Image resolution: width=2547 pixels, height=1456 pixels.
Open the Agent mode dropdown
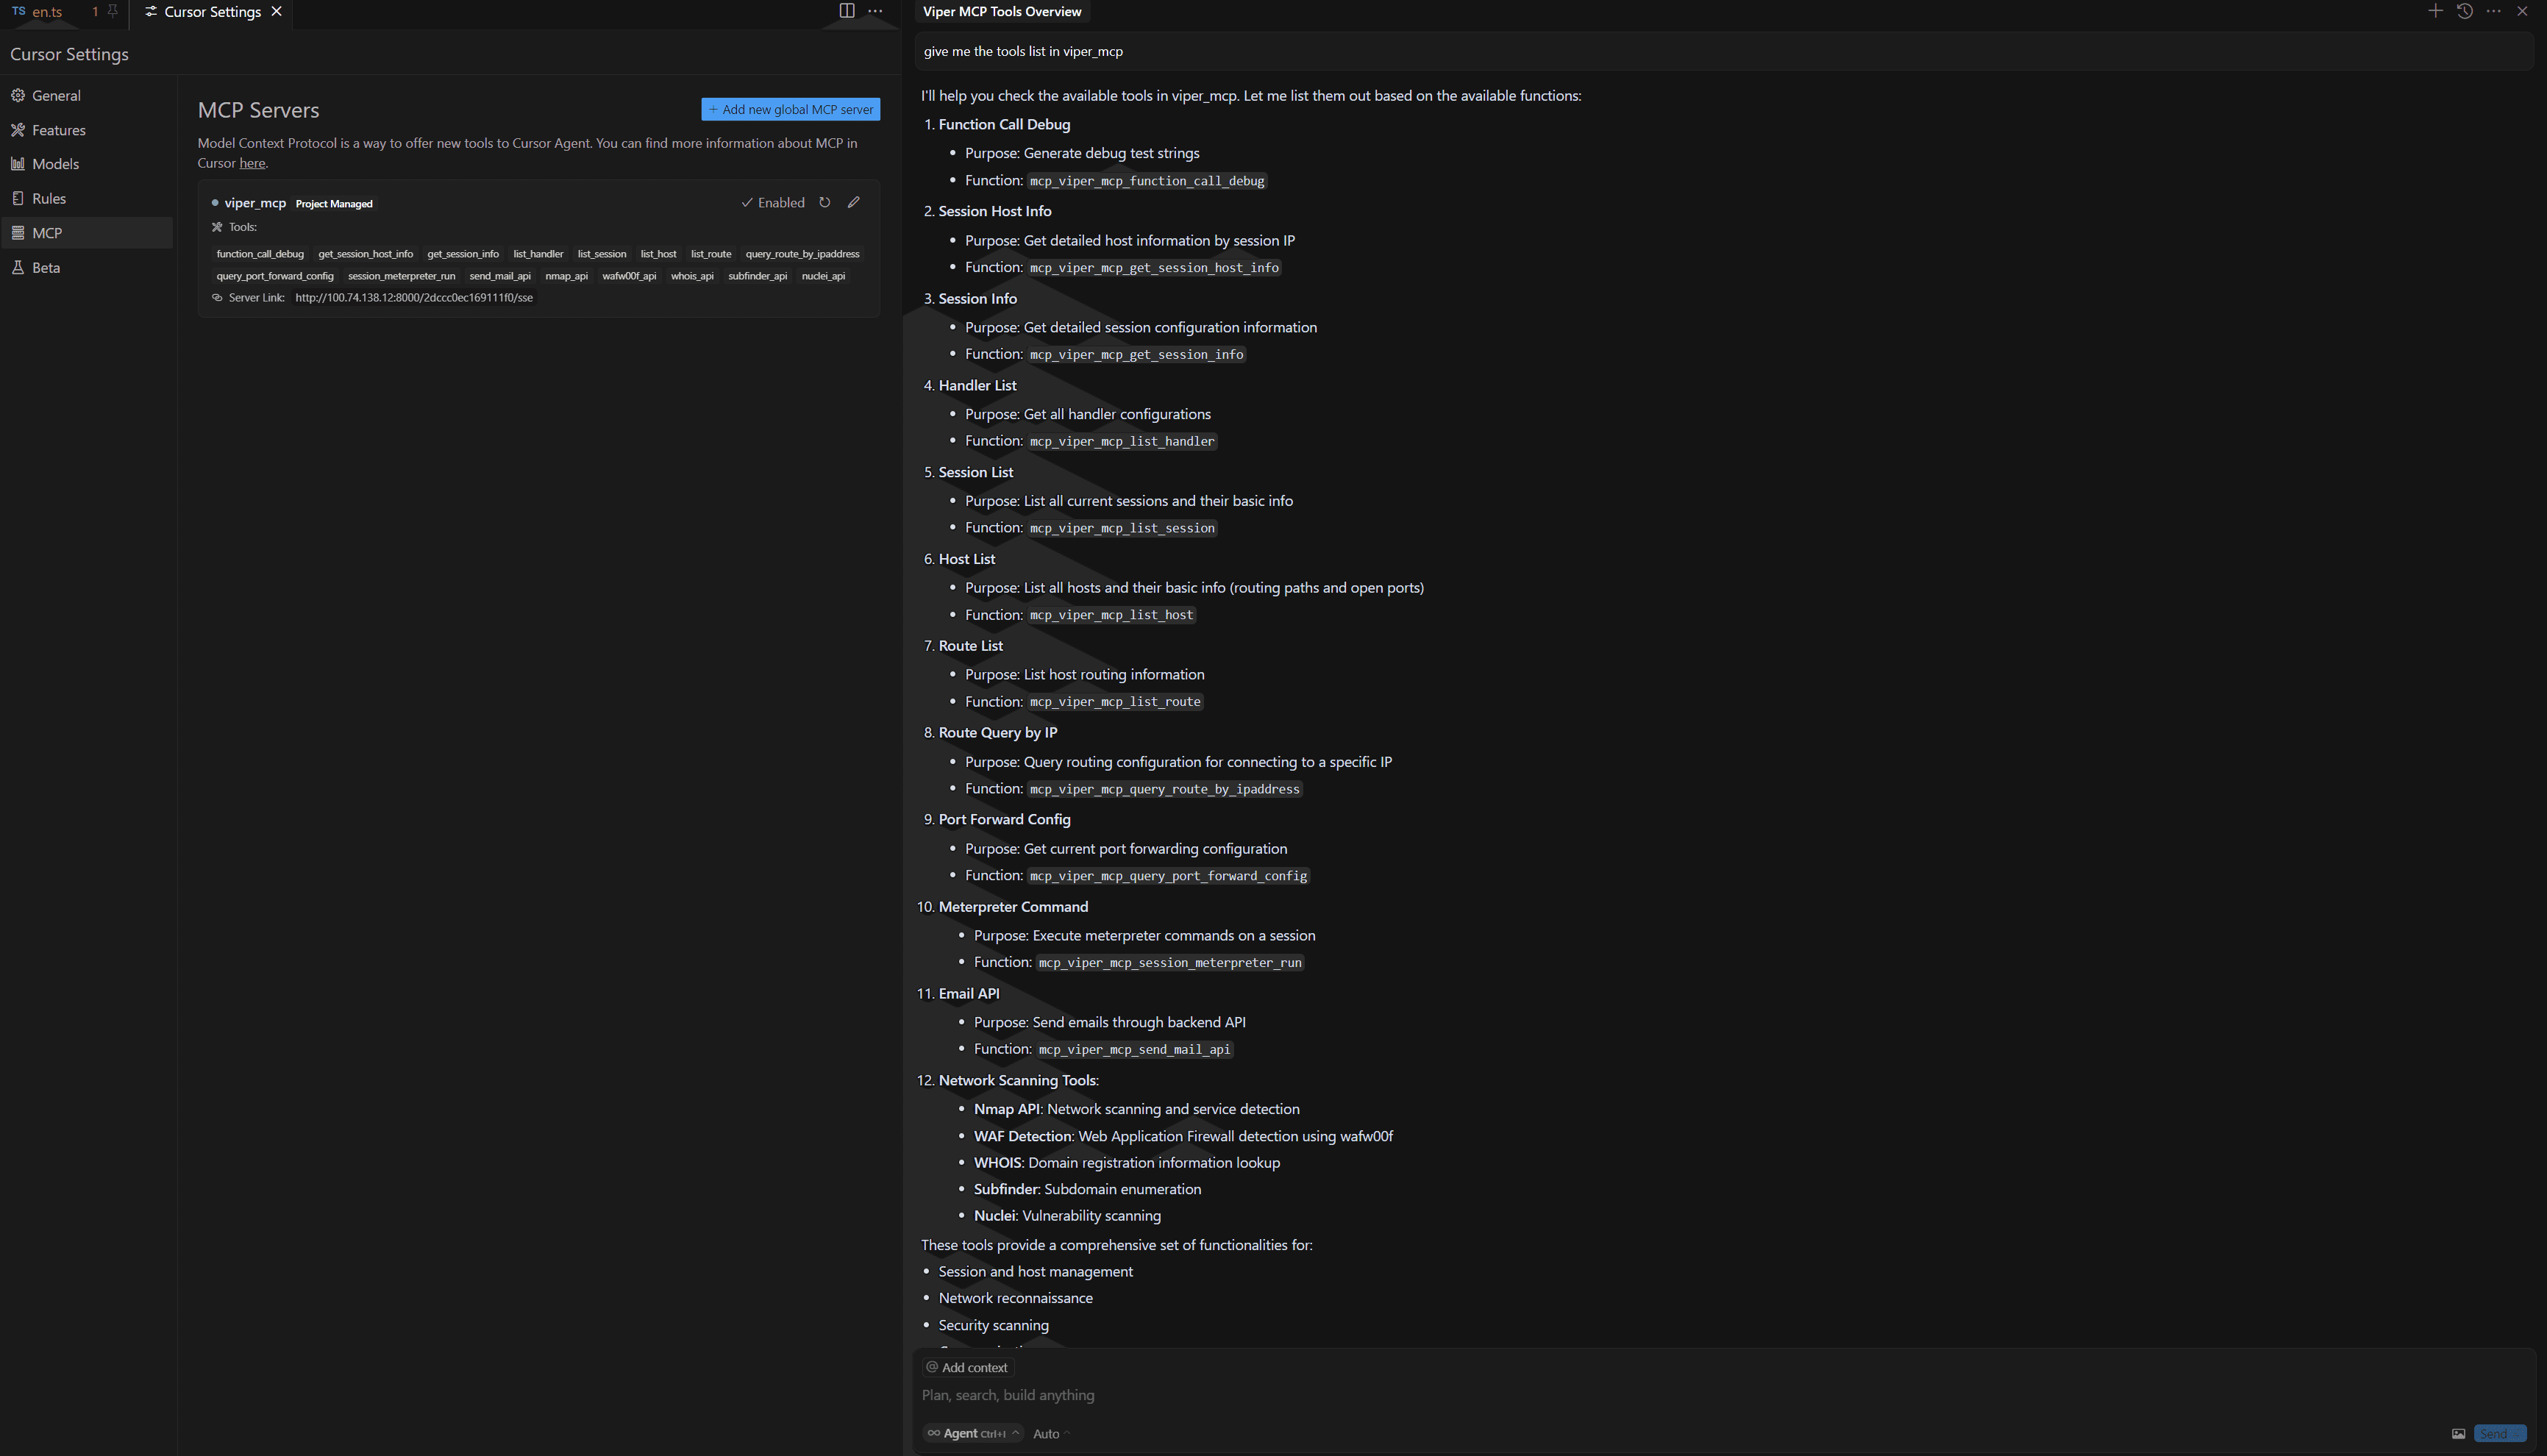(972, 1434)
